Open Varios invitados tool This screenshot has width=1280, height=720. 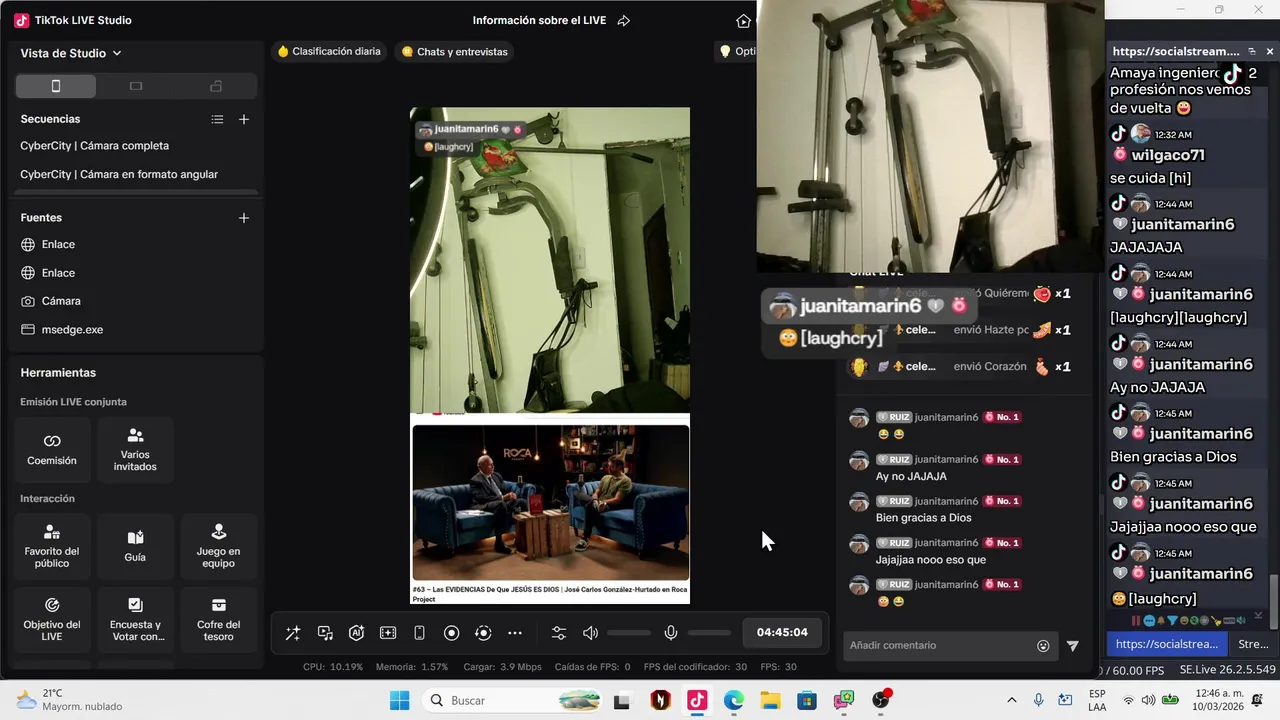[x=135, y=450]
